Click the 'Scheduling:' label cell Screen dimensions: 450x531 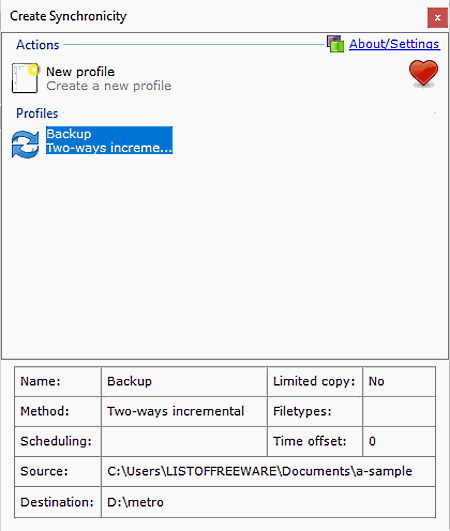point(58,441)
